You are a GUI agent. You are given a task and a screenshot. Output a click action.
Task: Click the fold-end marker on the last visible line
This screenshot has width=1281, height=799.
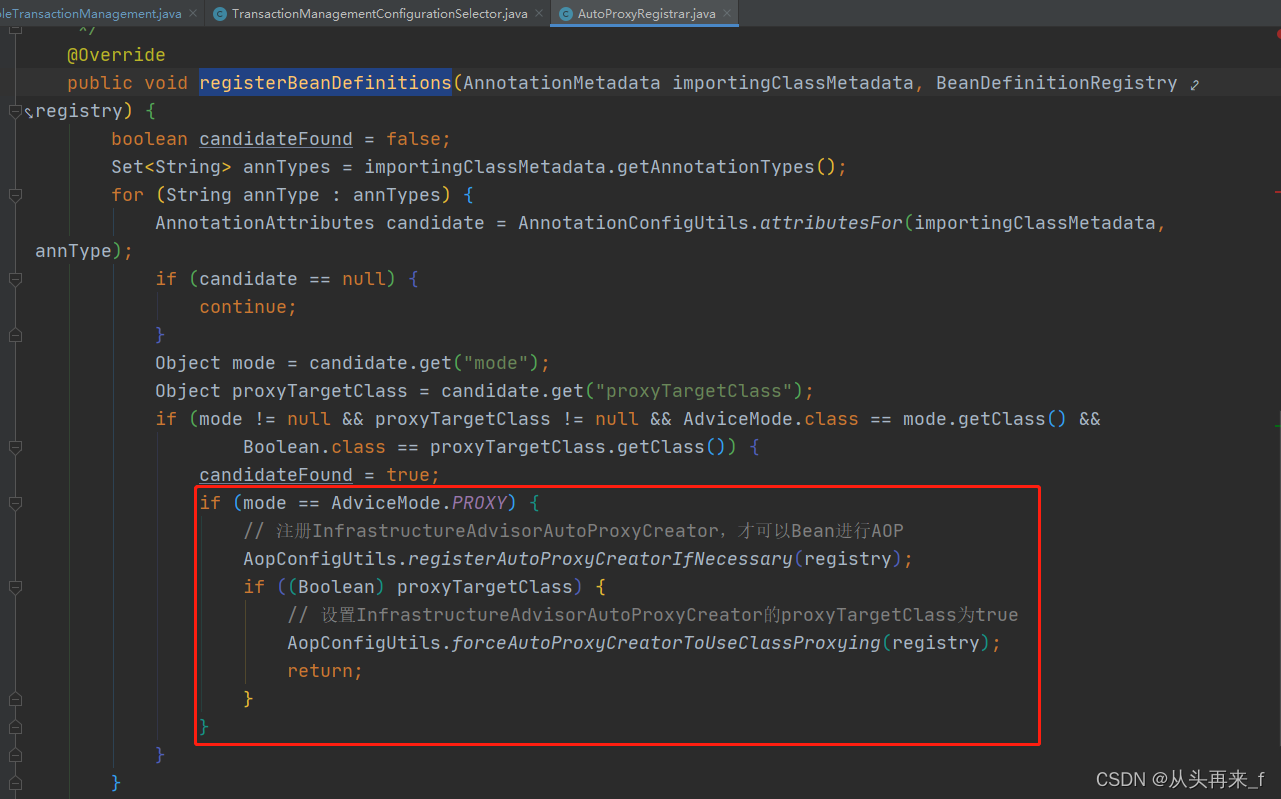15,782
